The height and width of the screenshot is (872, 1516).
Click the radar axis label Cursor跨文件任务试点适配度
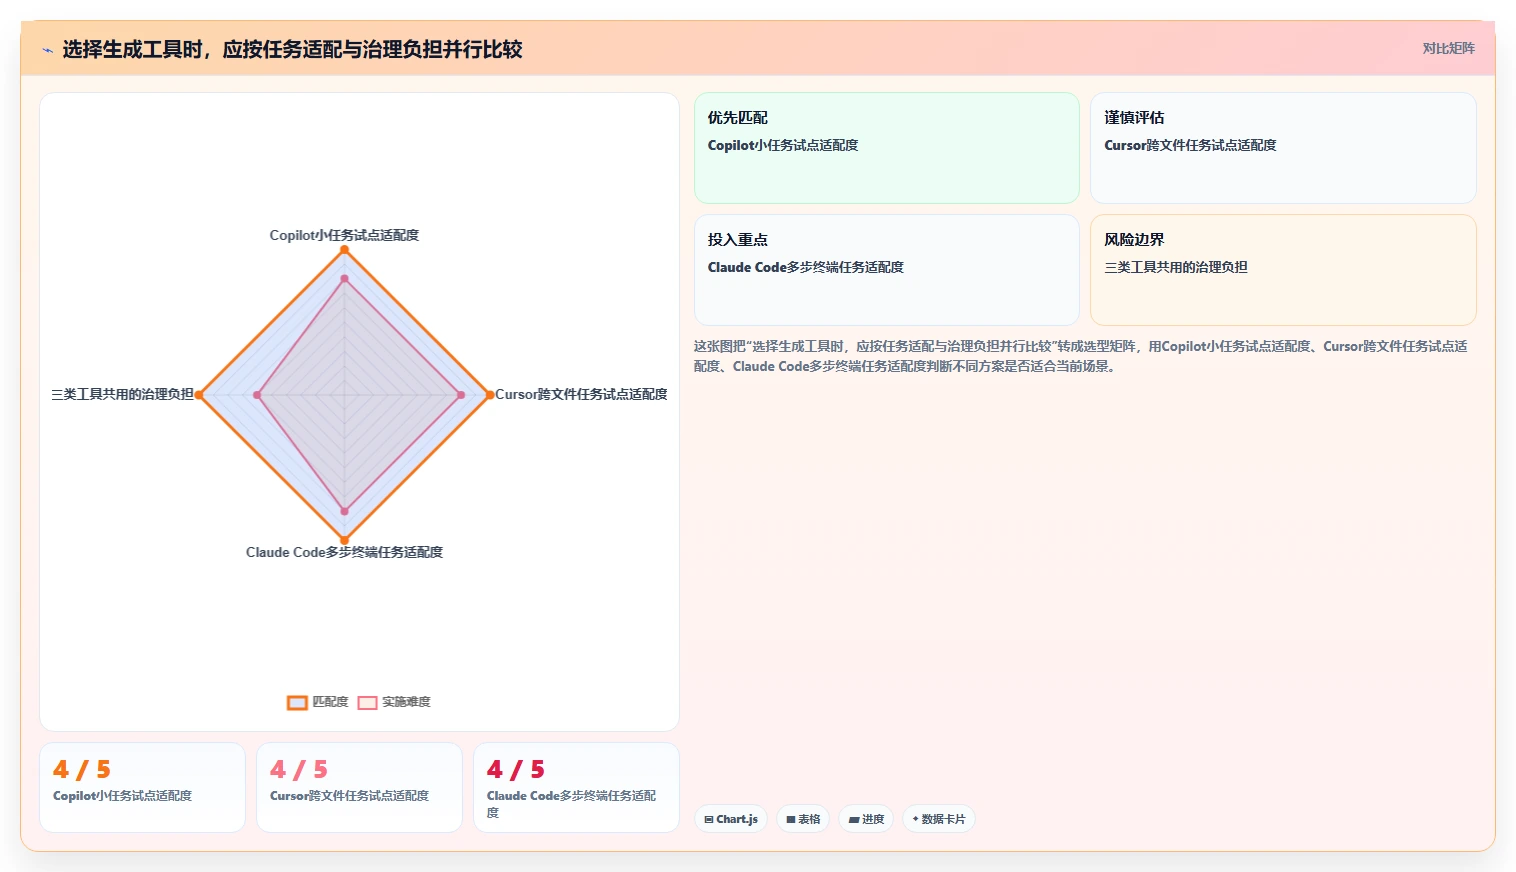pos(581,394)
